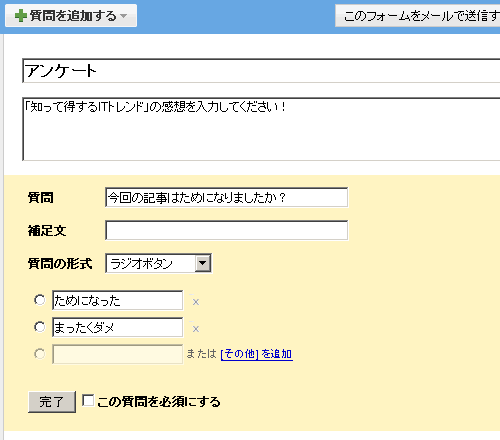Focus the アンケート form title field
This screenshot has height=440, width=500.
(261, 71)
